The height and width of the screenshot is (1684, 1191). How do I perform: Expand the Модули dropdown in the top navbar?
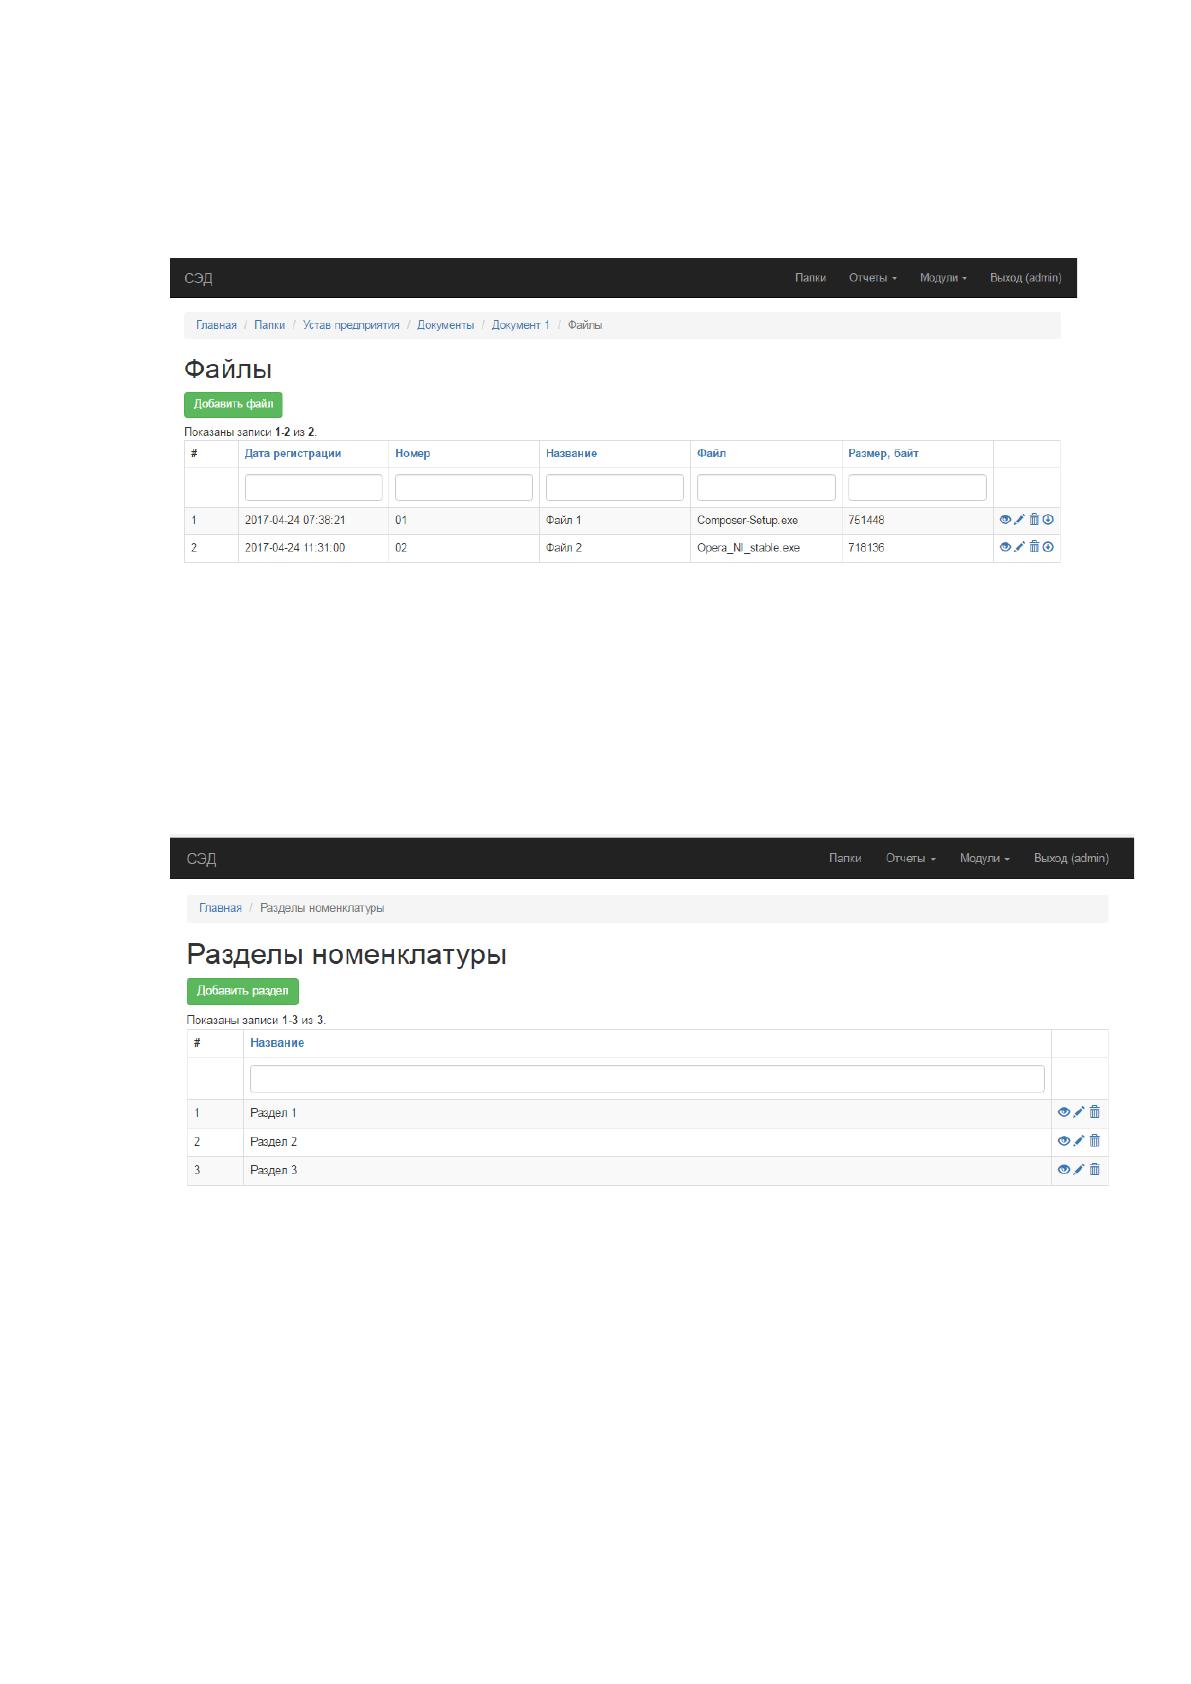(x=943, y=278)
